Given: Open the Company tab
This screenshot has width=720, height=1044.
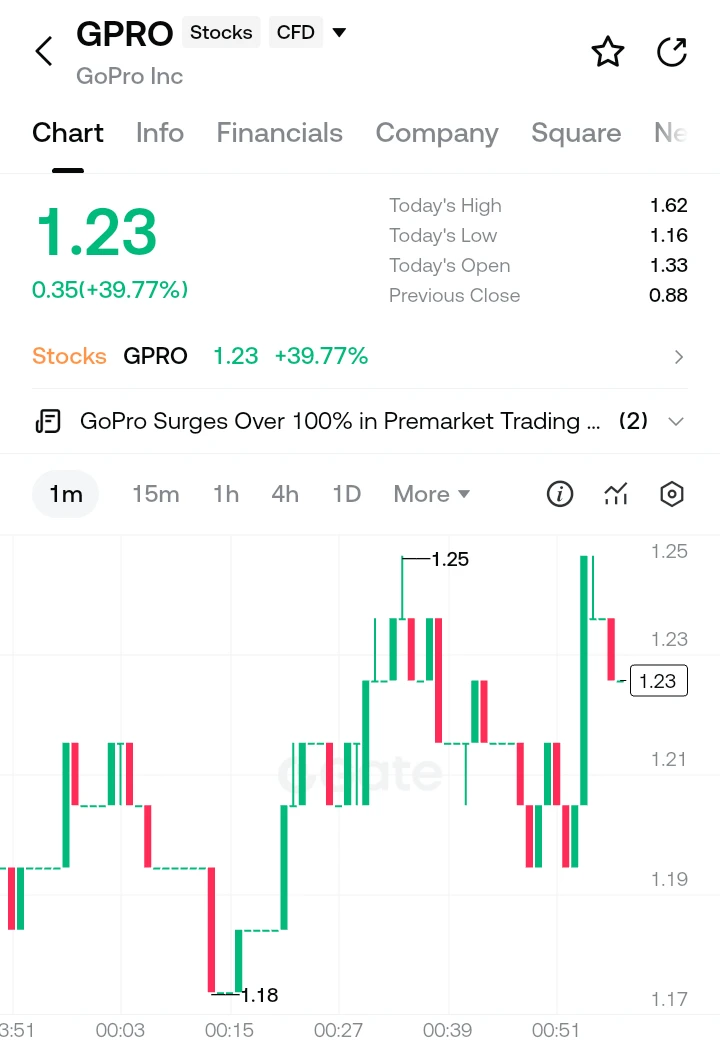Looking at the screenshot, I should 437,133.
